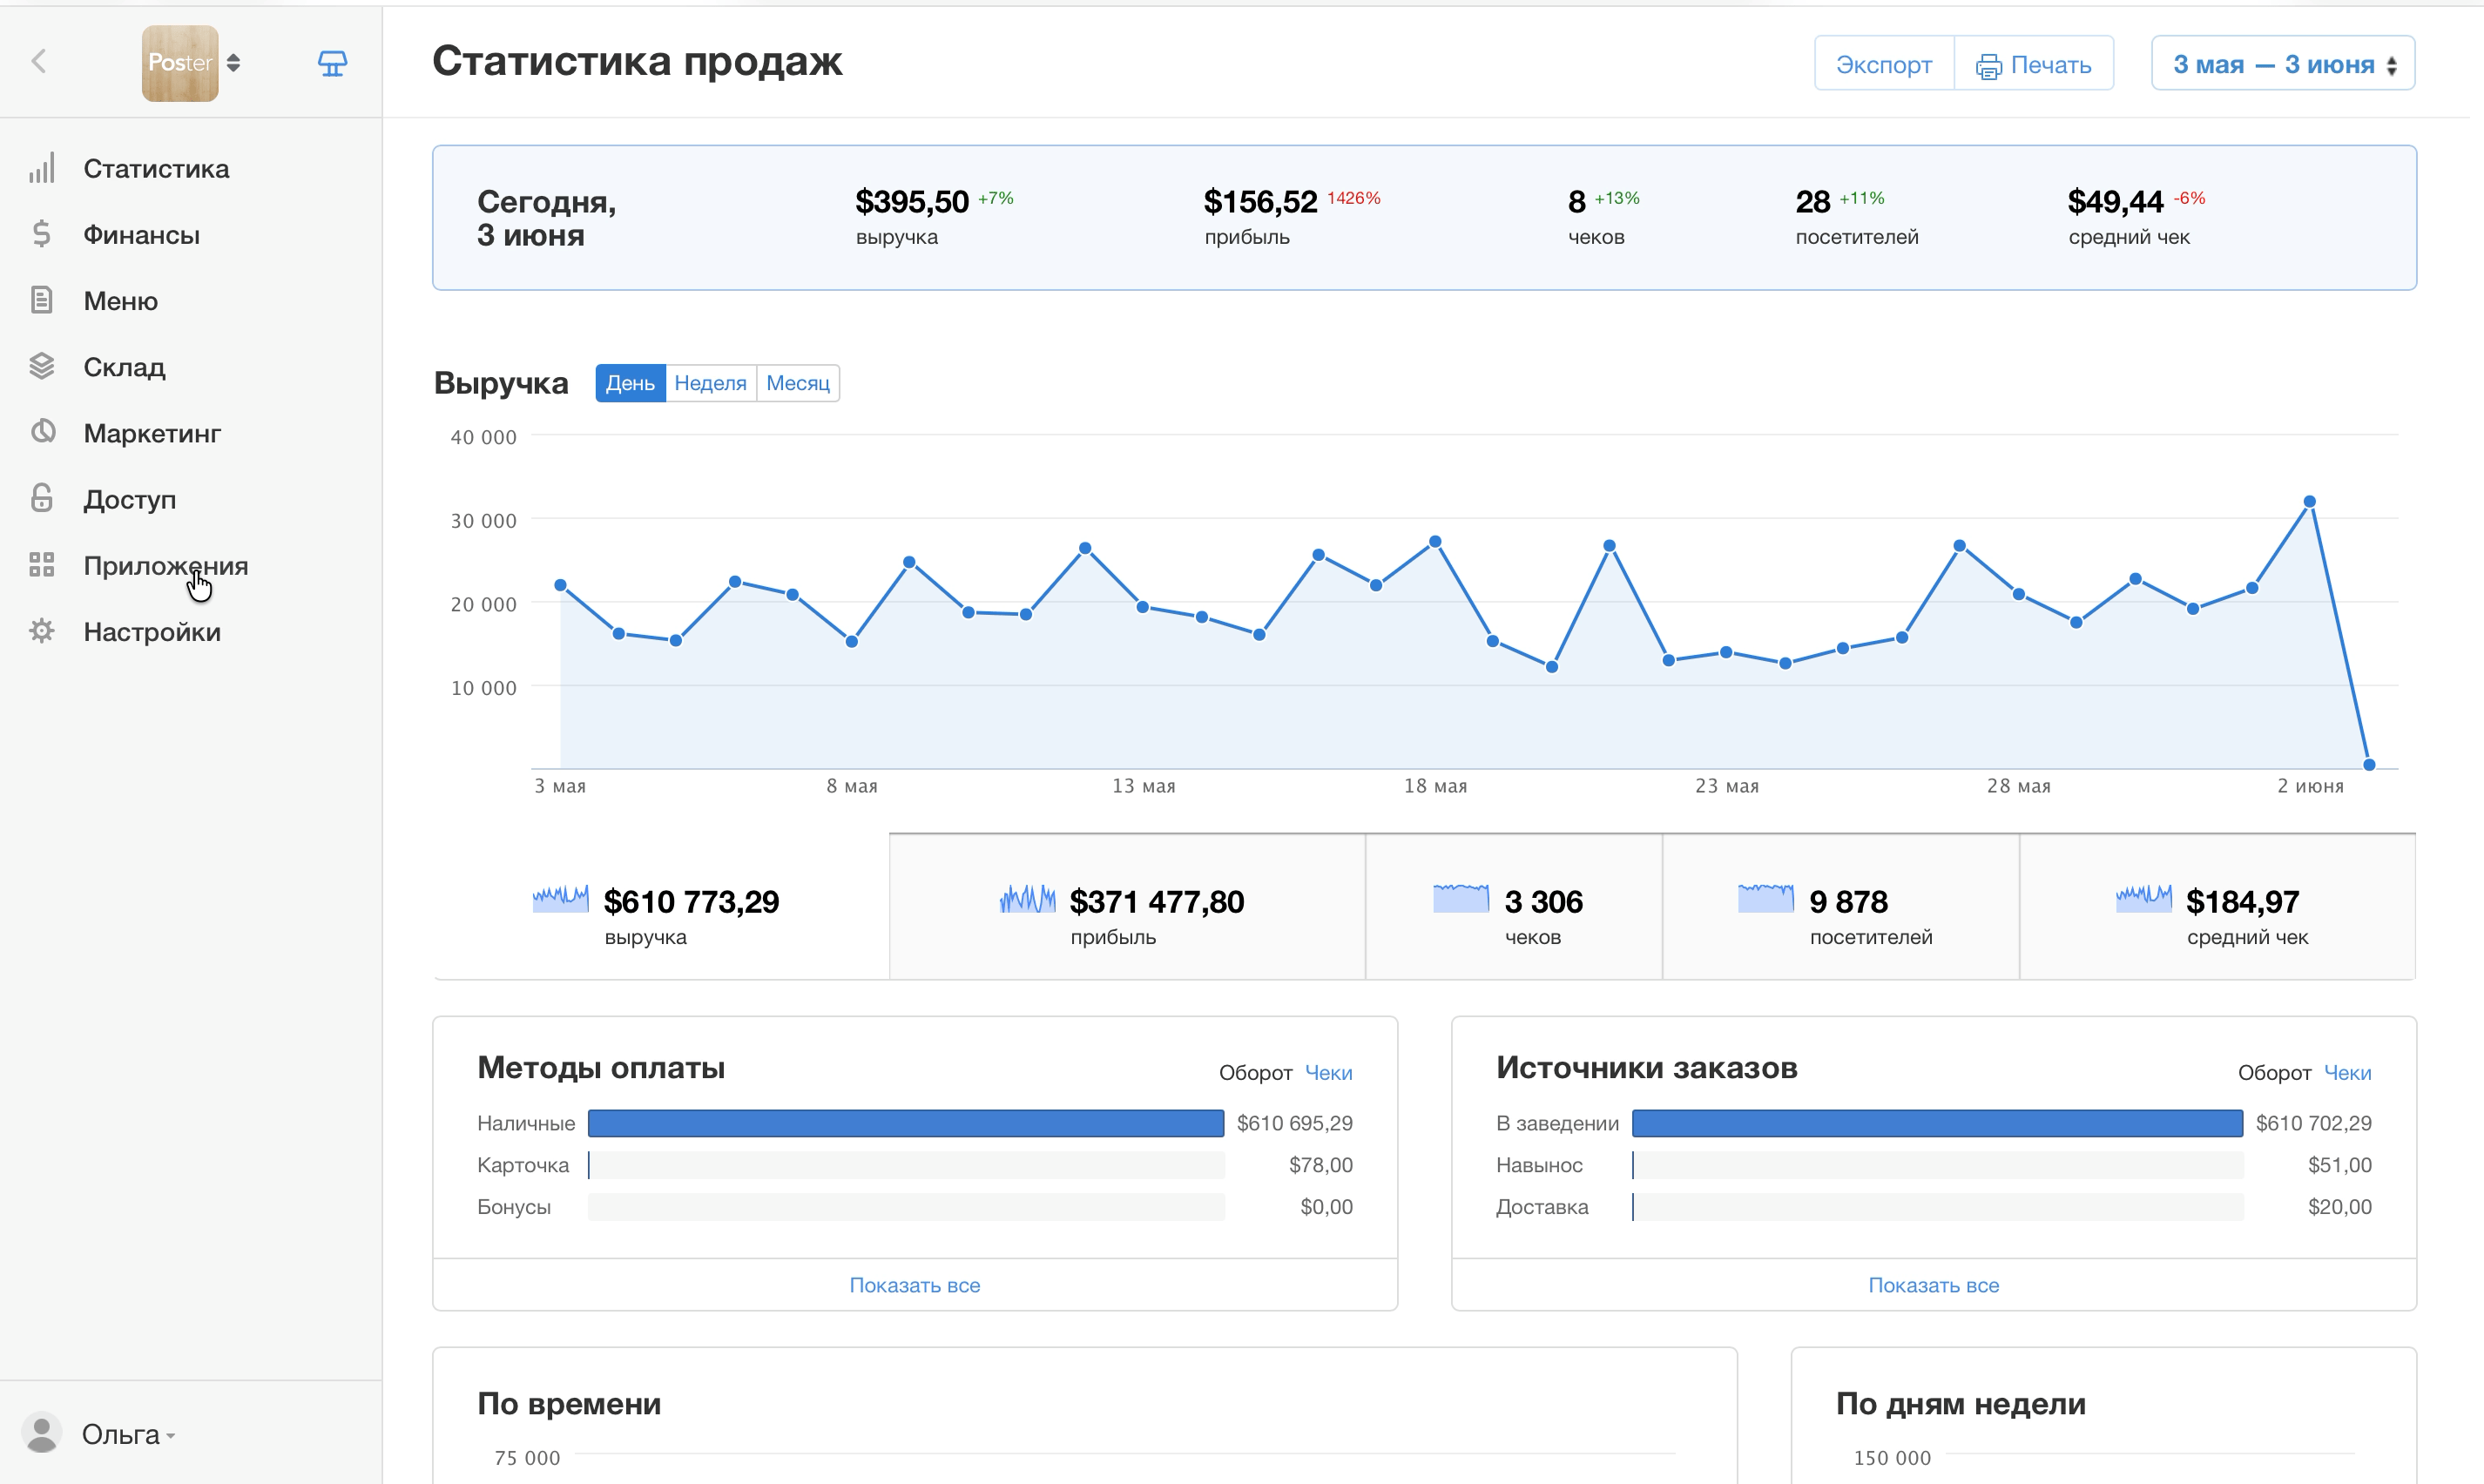2484x1484 pixels.
Task: Click the Menu document icon
Action: coord(42,300)
